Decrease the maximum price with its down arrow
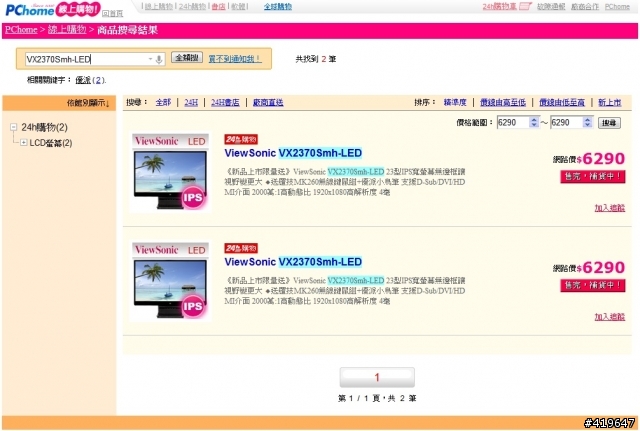Screen dimensions: 640x431 coord(587,125)
